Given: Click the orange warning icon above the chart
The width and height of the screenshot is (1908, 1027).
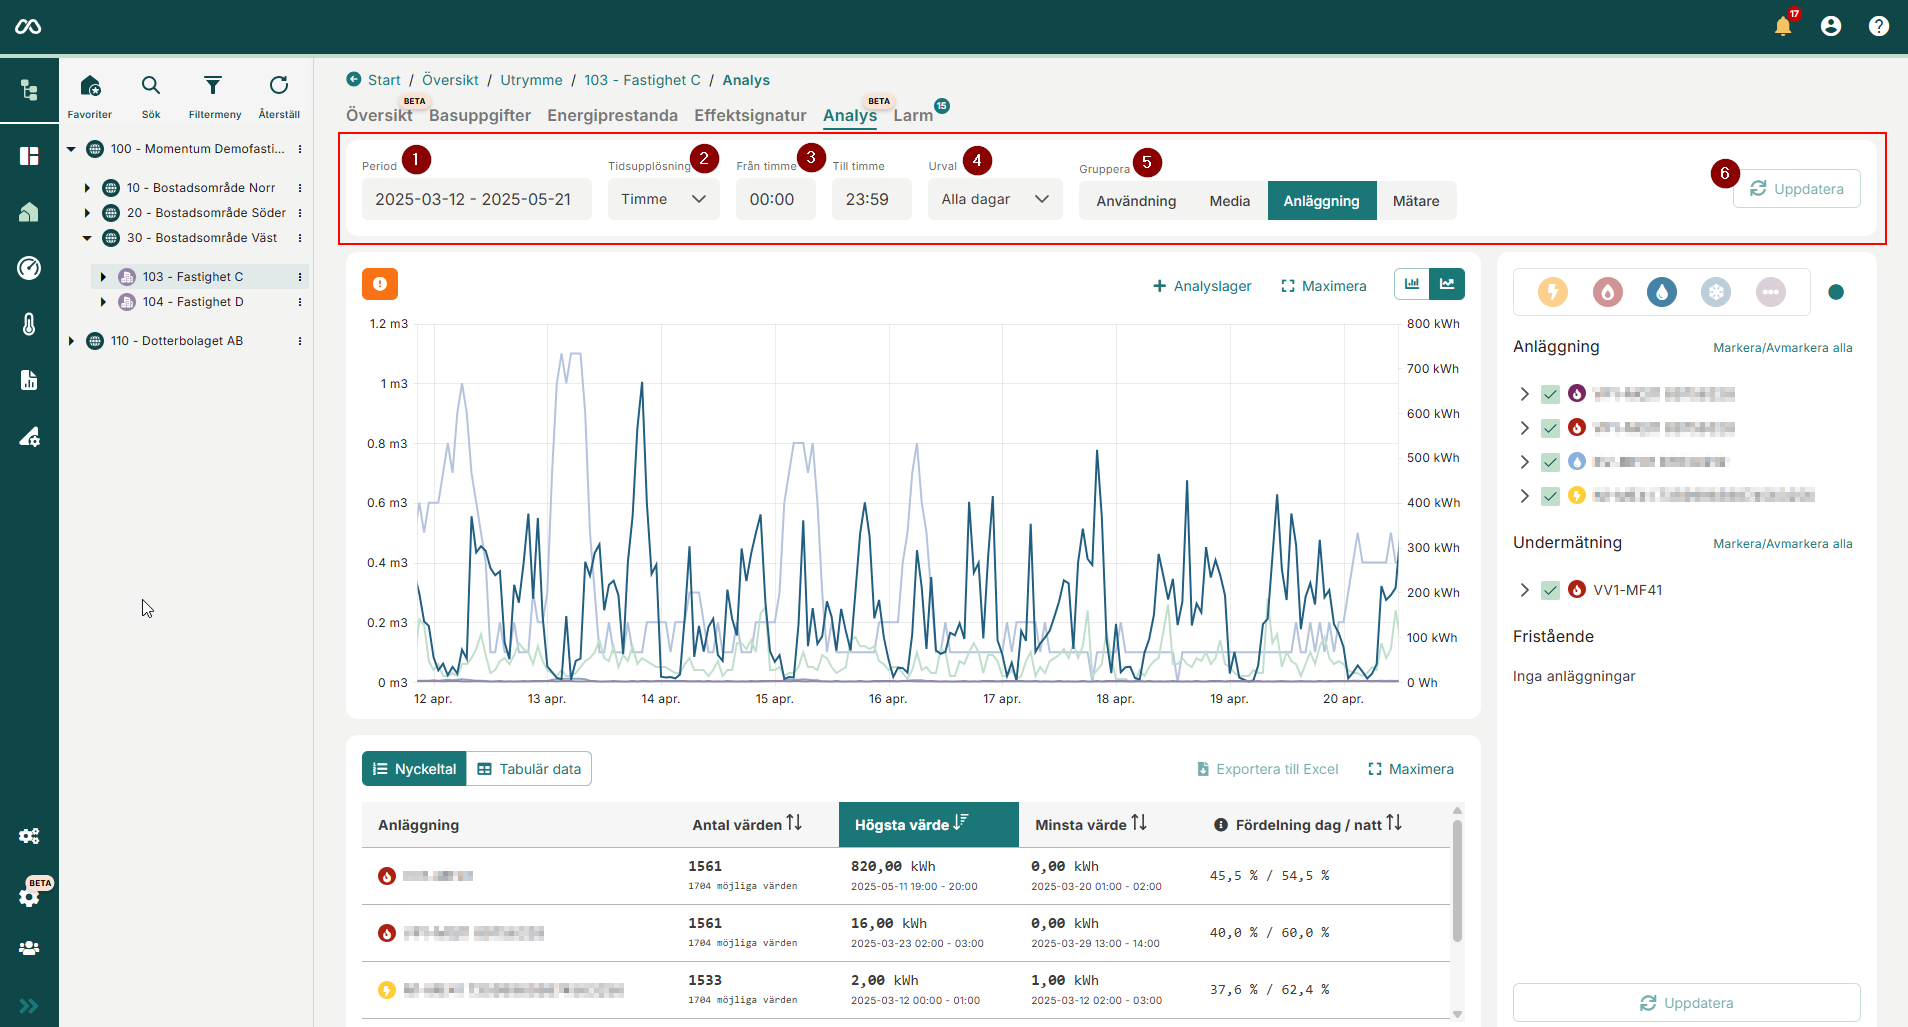Looking at the screenshot, I should [380, 284].
